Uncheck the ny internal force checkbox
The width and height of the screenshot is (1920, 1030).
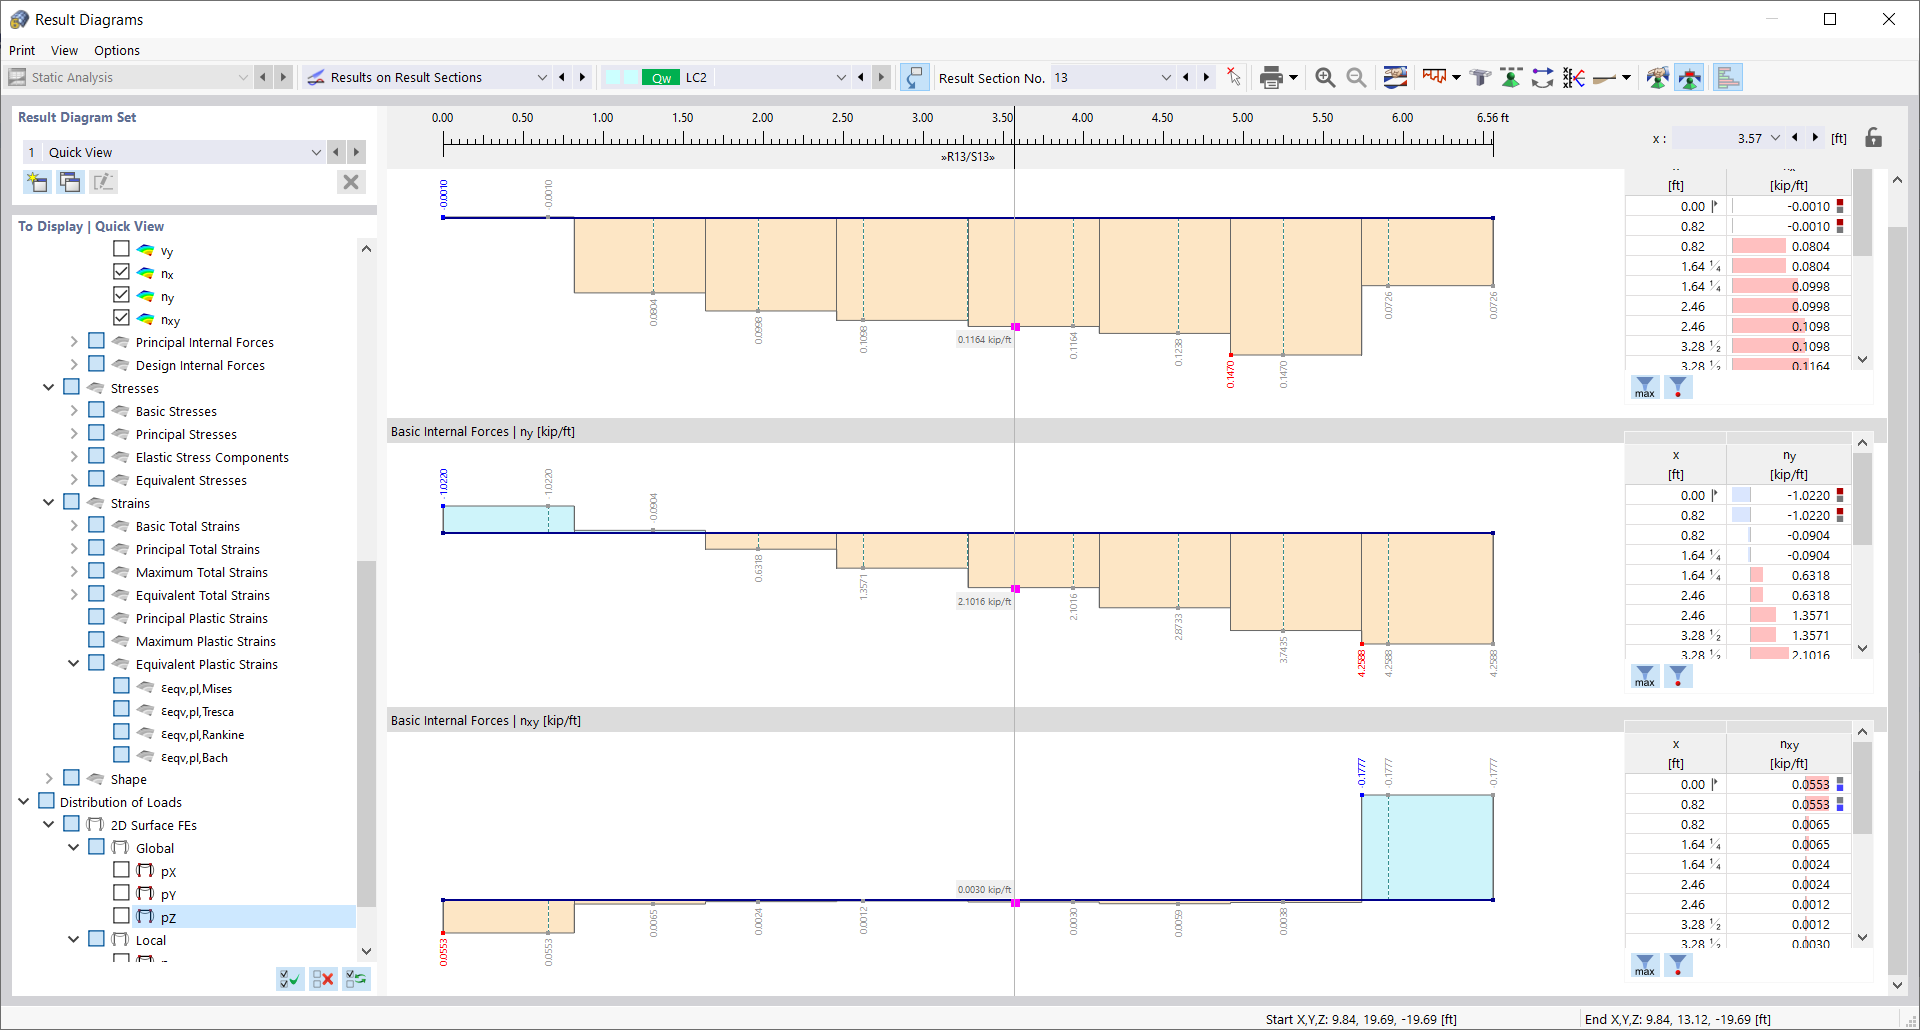click(122, 295)
